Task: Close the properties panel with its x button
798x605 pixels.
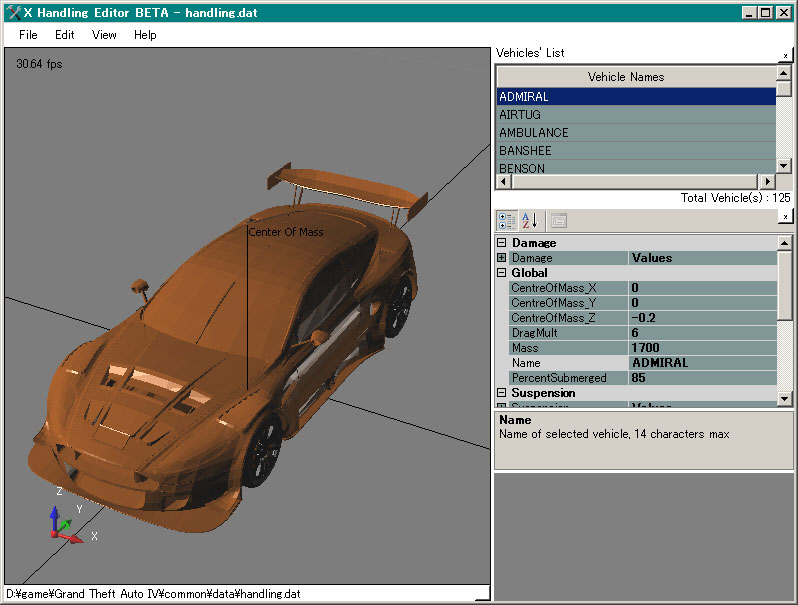Action: (x=785, y=216)
